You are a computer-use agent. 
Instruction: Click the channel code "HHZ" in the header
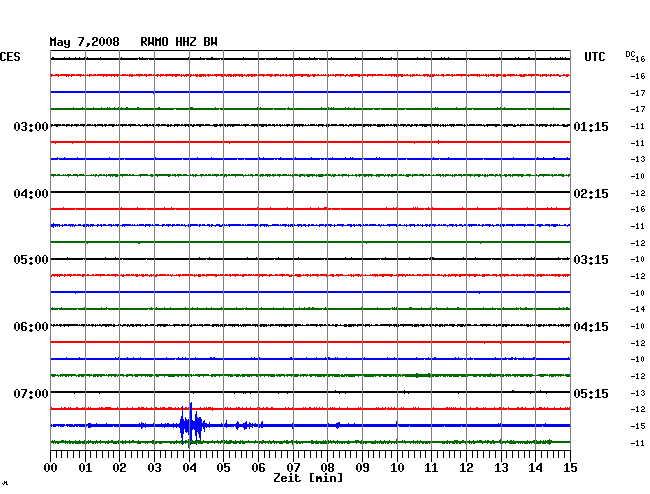pyautogui.click(x=186, y=42)
